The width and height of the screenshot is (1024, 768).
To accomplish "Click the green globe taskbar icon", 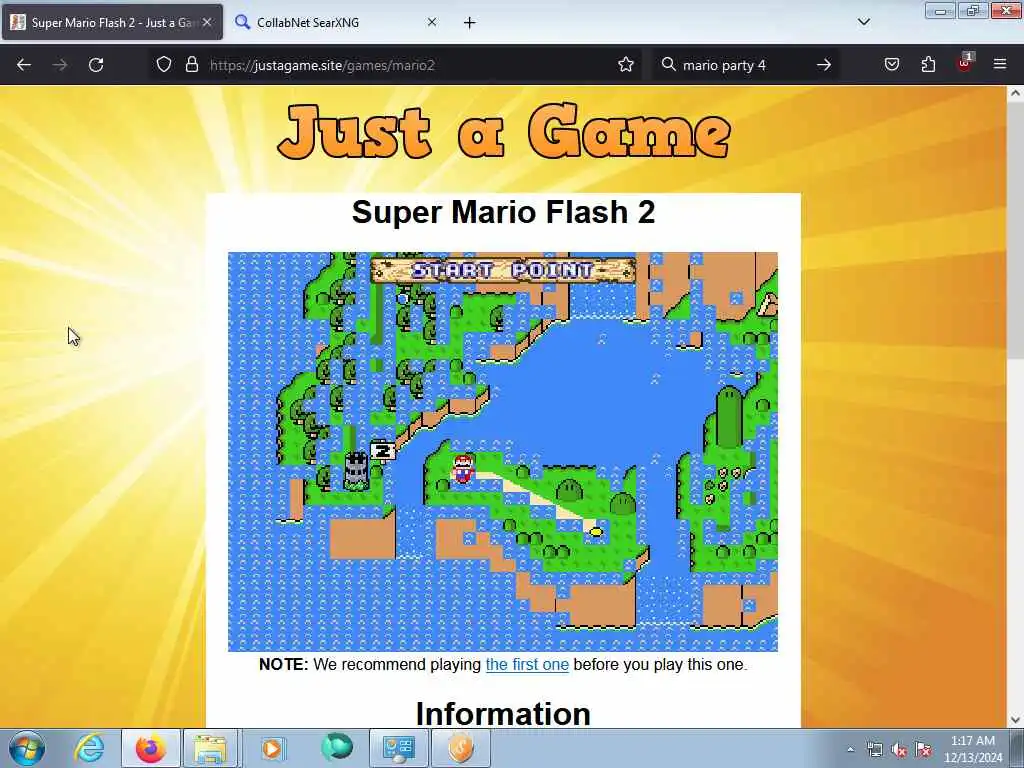I will click(336, 747).
